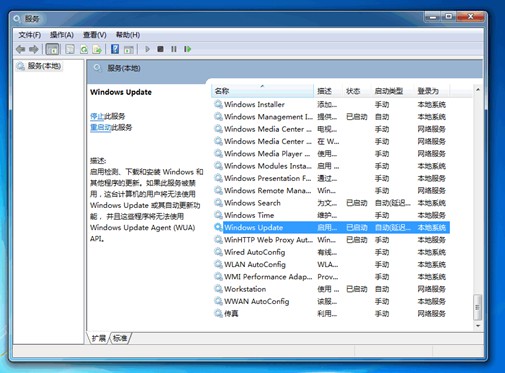Click the Back arrow toolbar icon
505x373 pixels.
point(21,49)
